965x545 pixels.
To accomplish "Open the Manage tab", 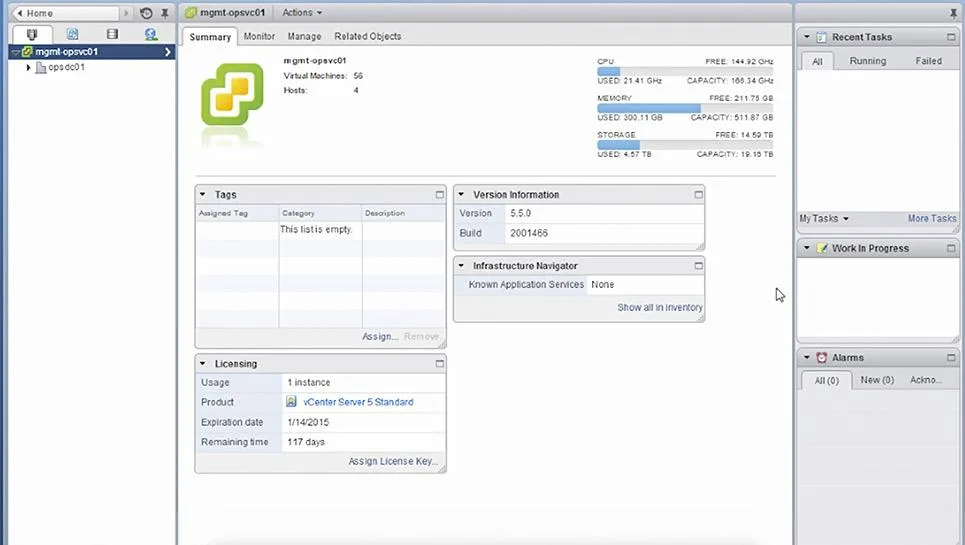I will [304, 36].
